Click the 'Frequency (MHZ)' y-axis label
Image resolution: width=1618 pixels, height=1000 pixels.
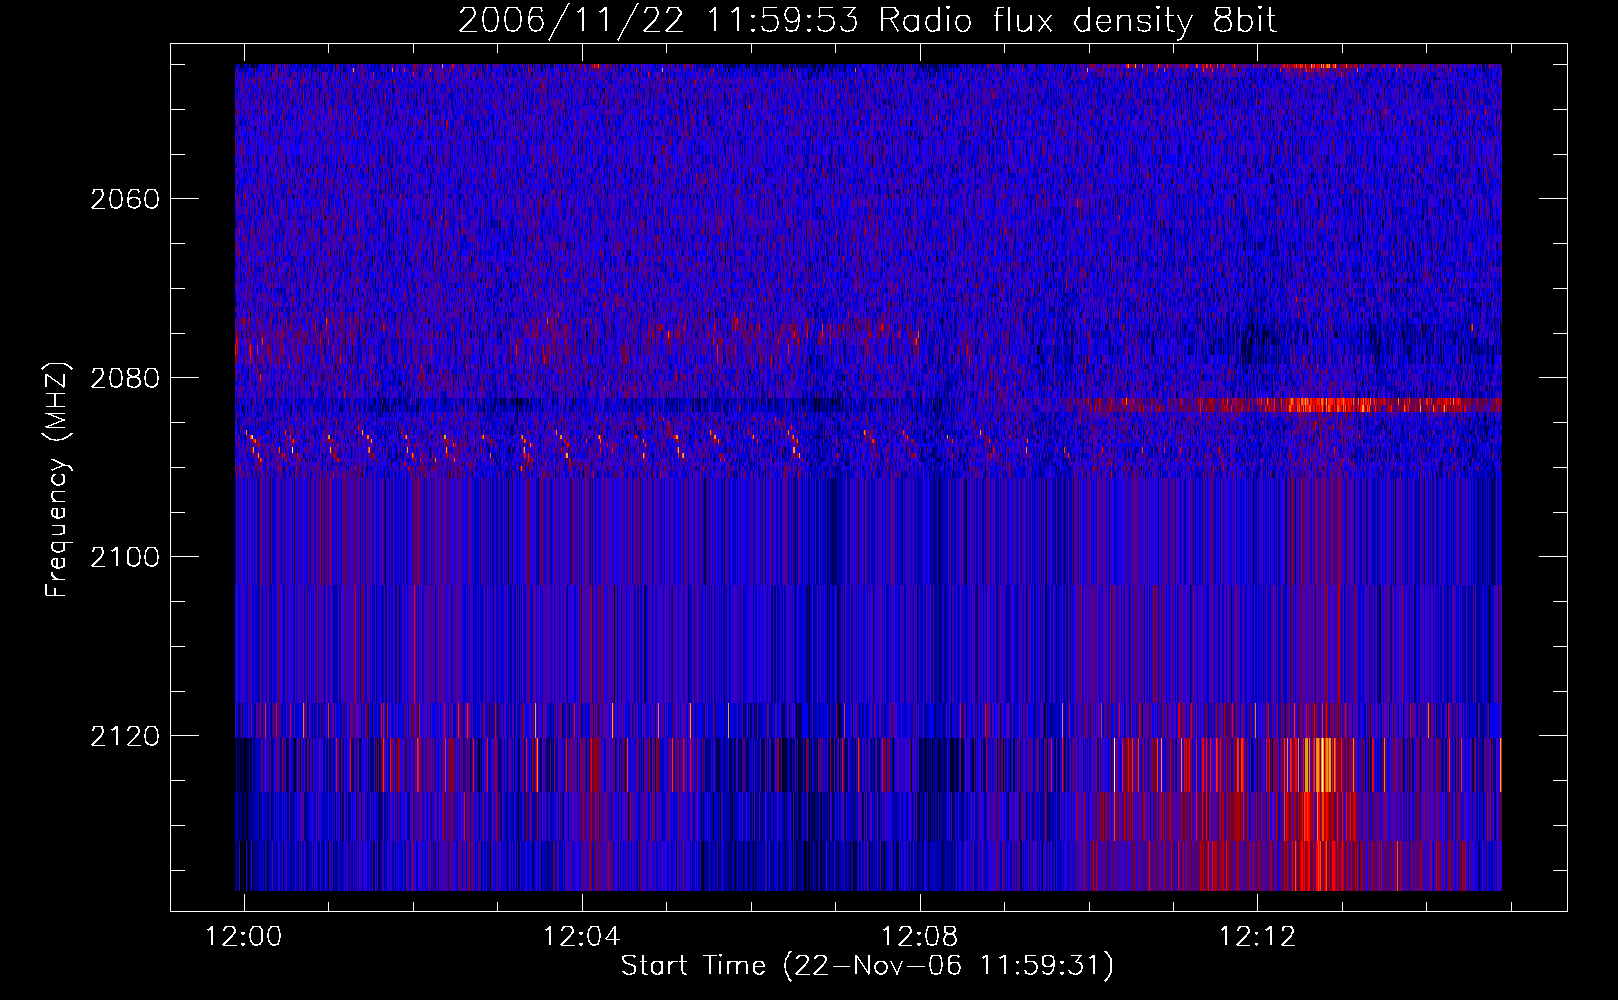[x=57, y=481]
